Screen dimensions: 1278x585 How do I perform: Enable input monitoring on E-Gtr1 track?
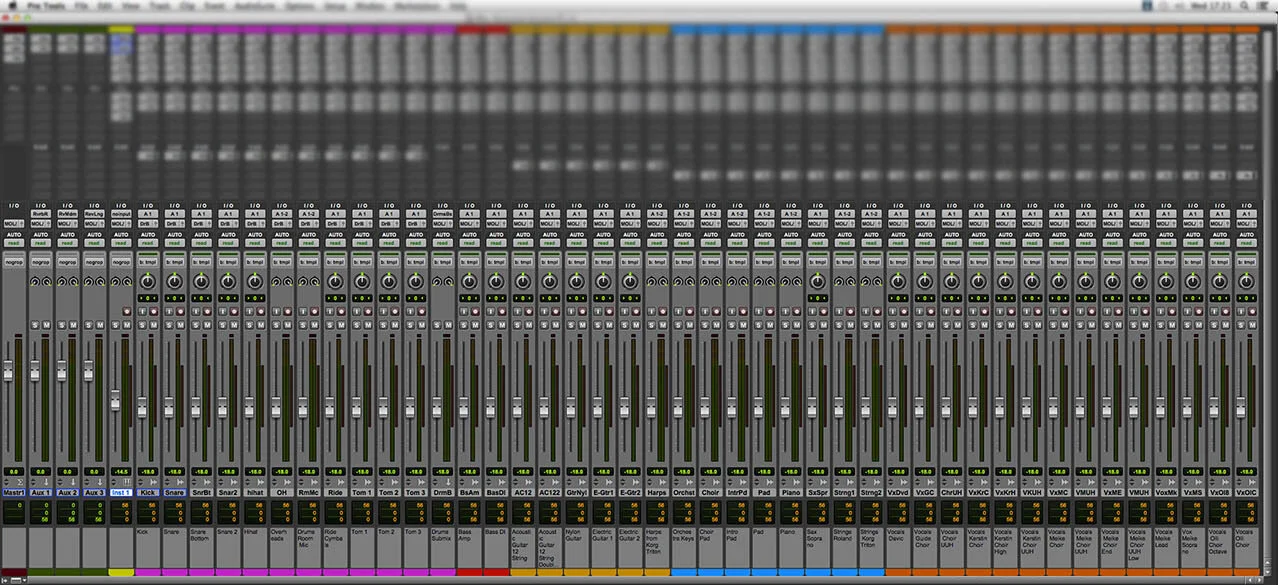[x=598, y=311]
